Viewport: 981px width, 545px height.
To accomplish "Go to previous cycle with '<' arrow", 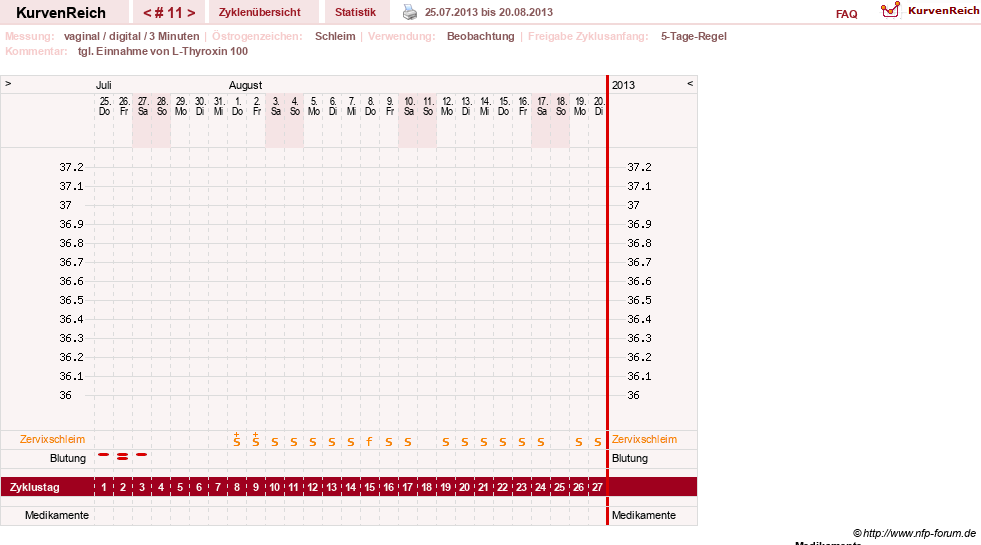I will point(147,13).
